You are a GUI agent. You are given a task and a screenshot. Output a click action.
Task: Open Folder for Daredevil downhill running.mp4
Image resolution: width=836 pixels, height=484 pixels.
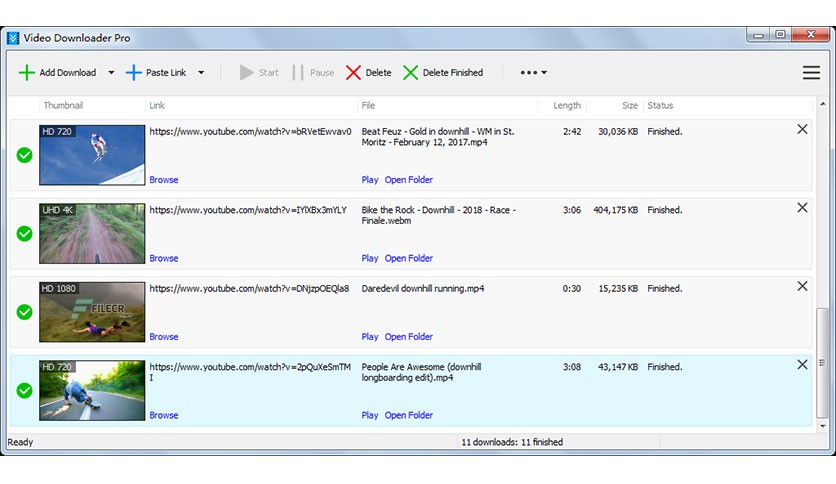[408, 337]
